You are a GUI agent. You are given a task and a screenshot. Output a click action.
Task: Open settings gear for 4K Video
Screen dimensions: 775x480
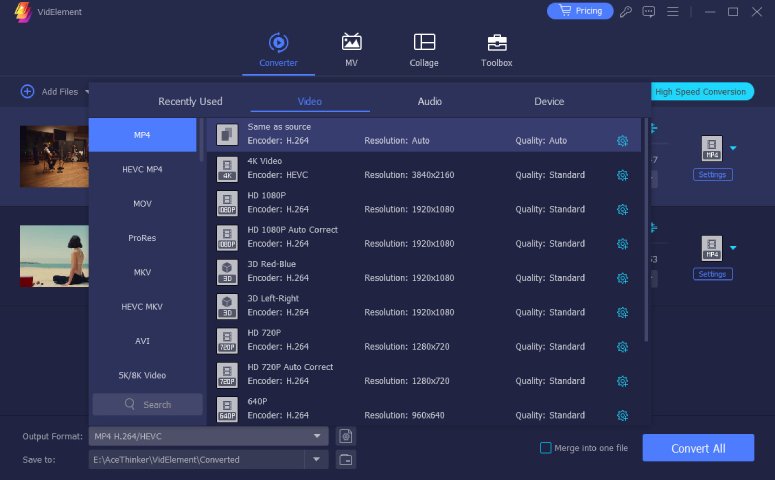[x=622, y=175]
